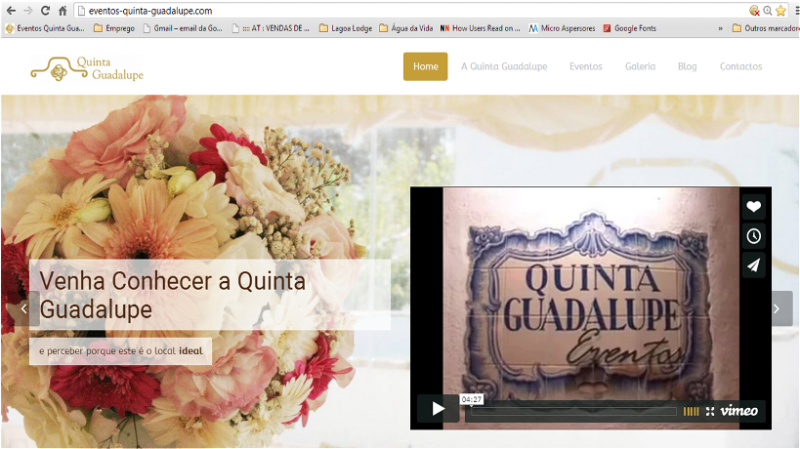Viewport: 800px width, 449px height.
Task: Open the Lagoa Lodge bookmark folder
Action: [345, 29]
